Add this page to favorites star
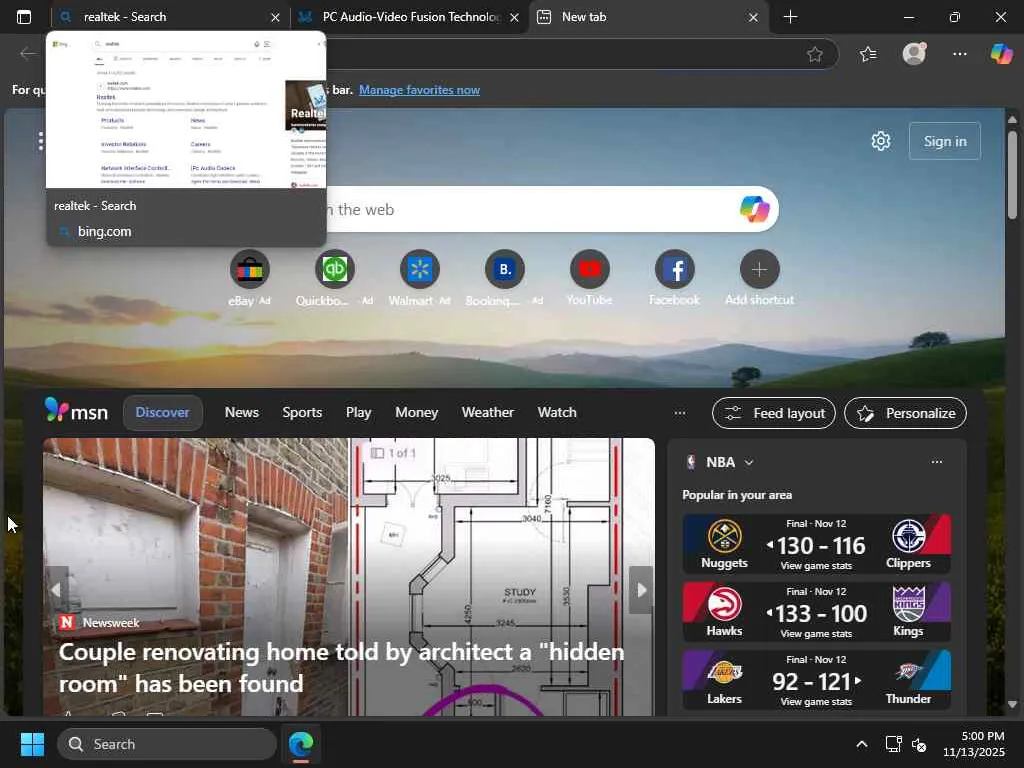1024x768 pixels. (814, 54)
